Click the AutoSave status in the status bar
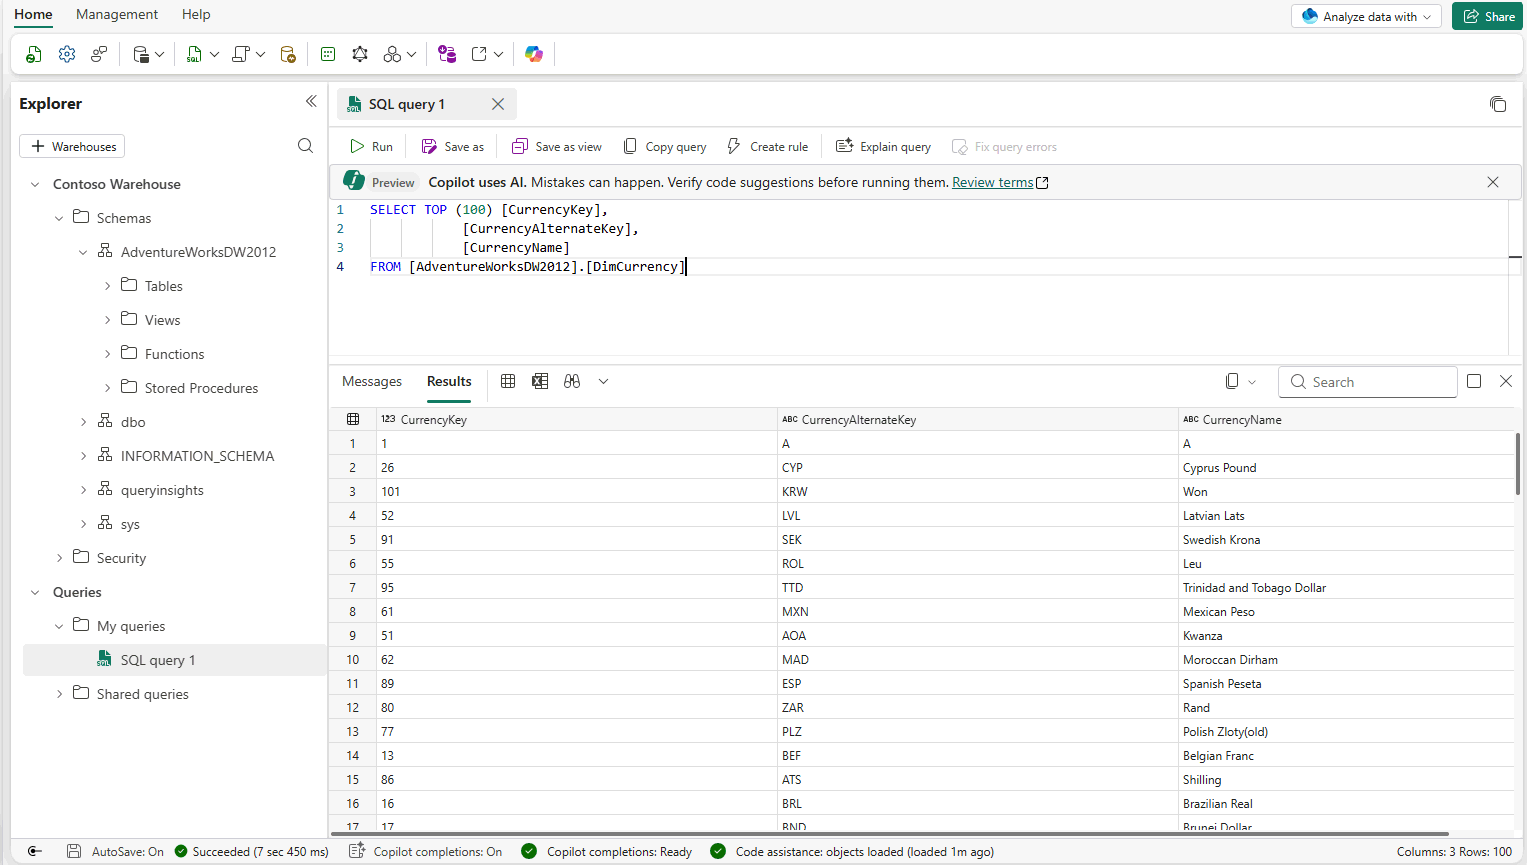The height and width of the screenshot is (865, 1527). pos(115,852)
